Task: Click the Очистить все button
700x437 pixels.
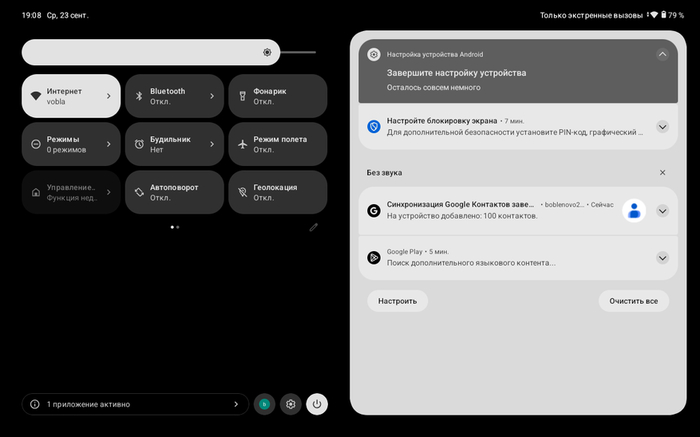Action: pyautogui.click(x=633, y=301)
